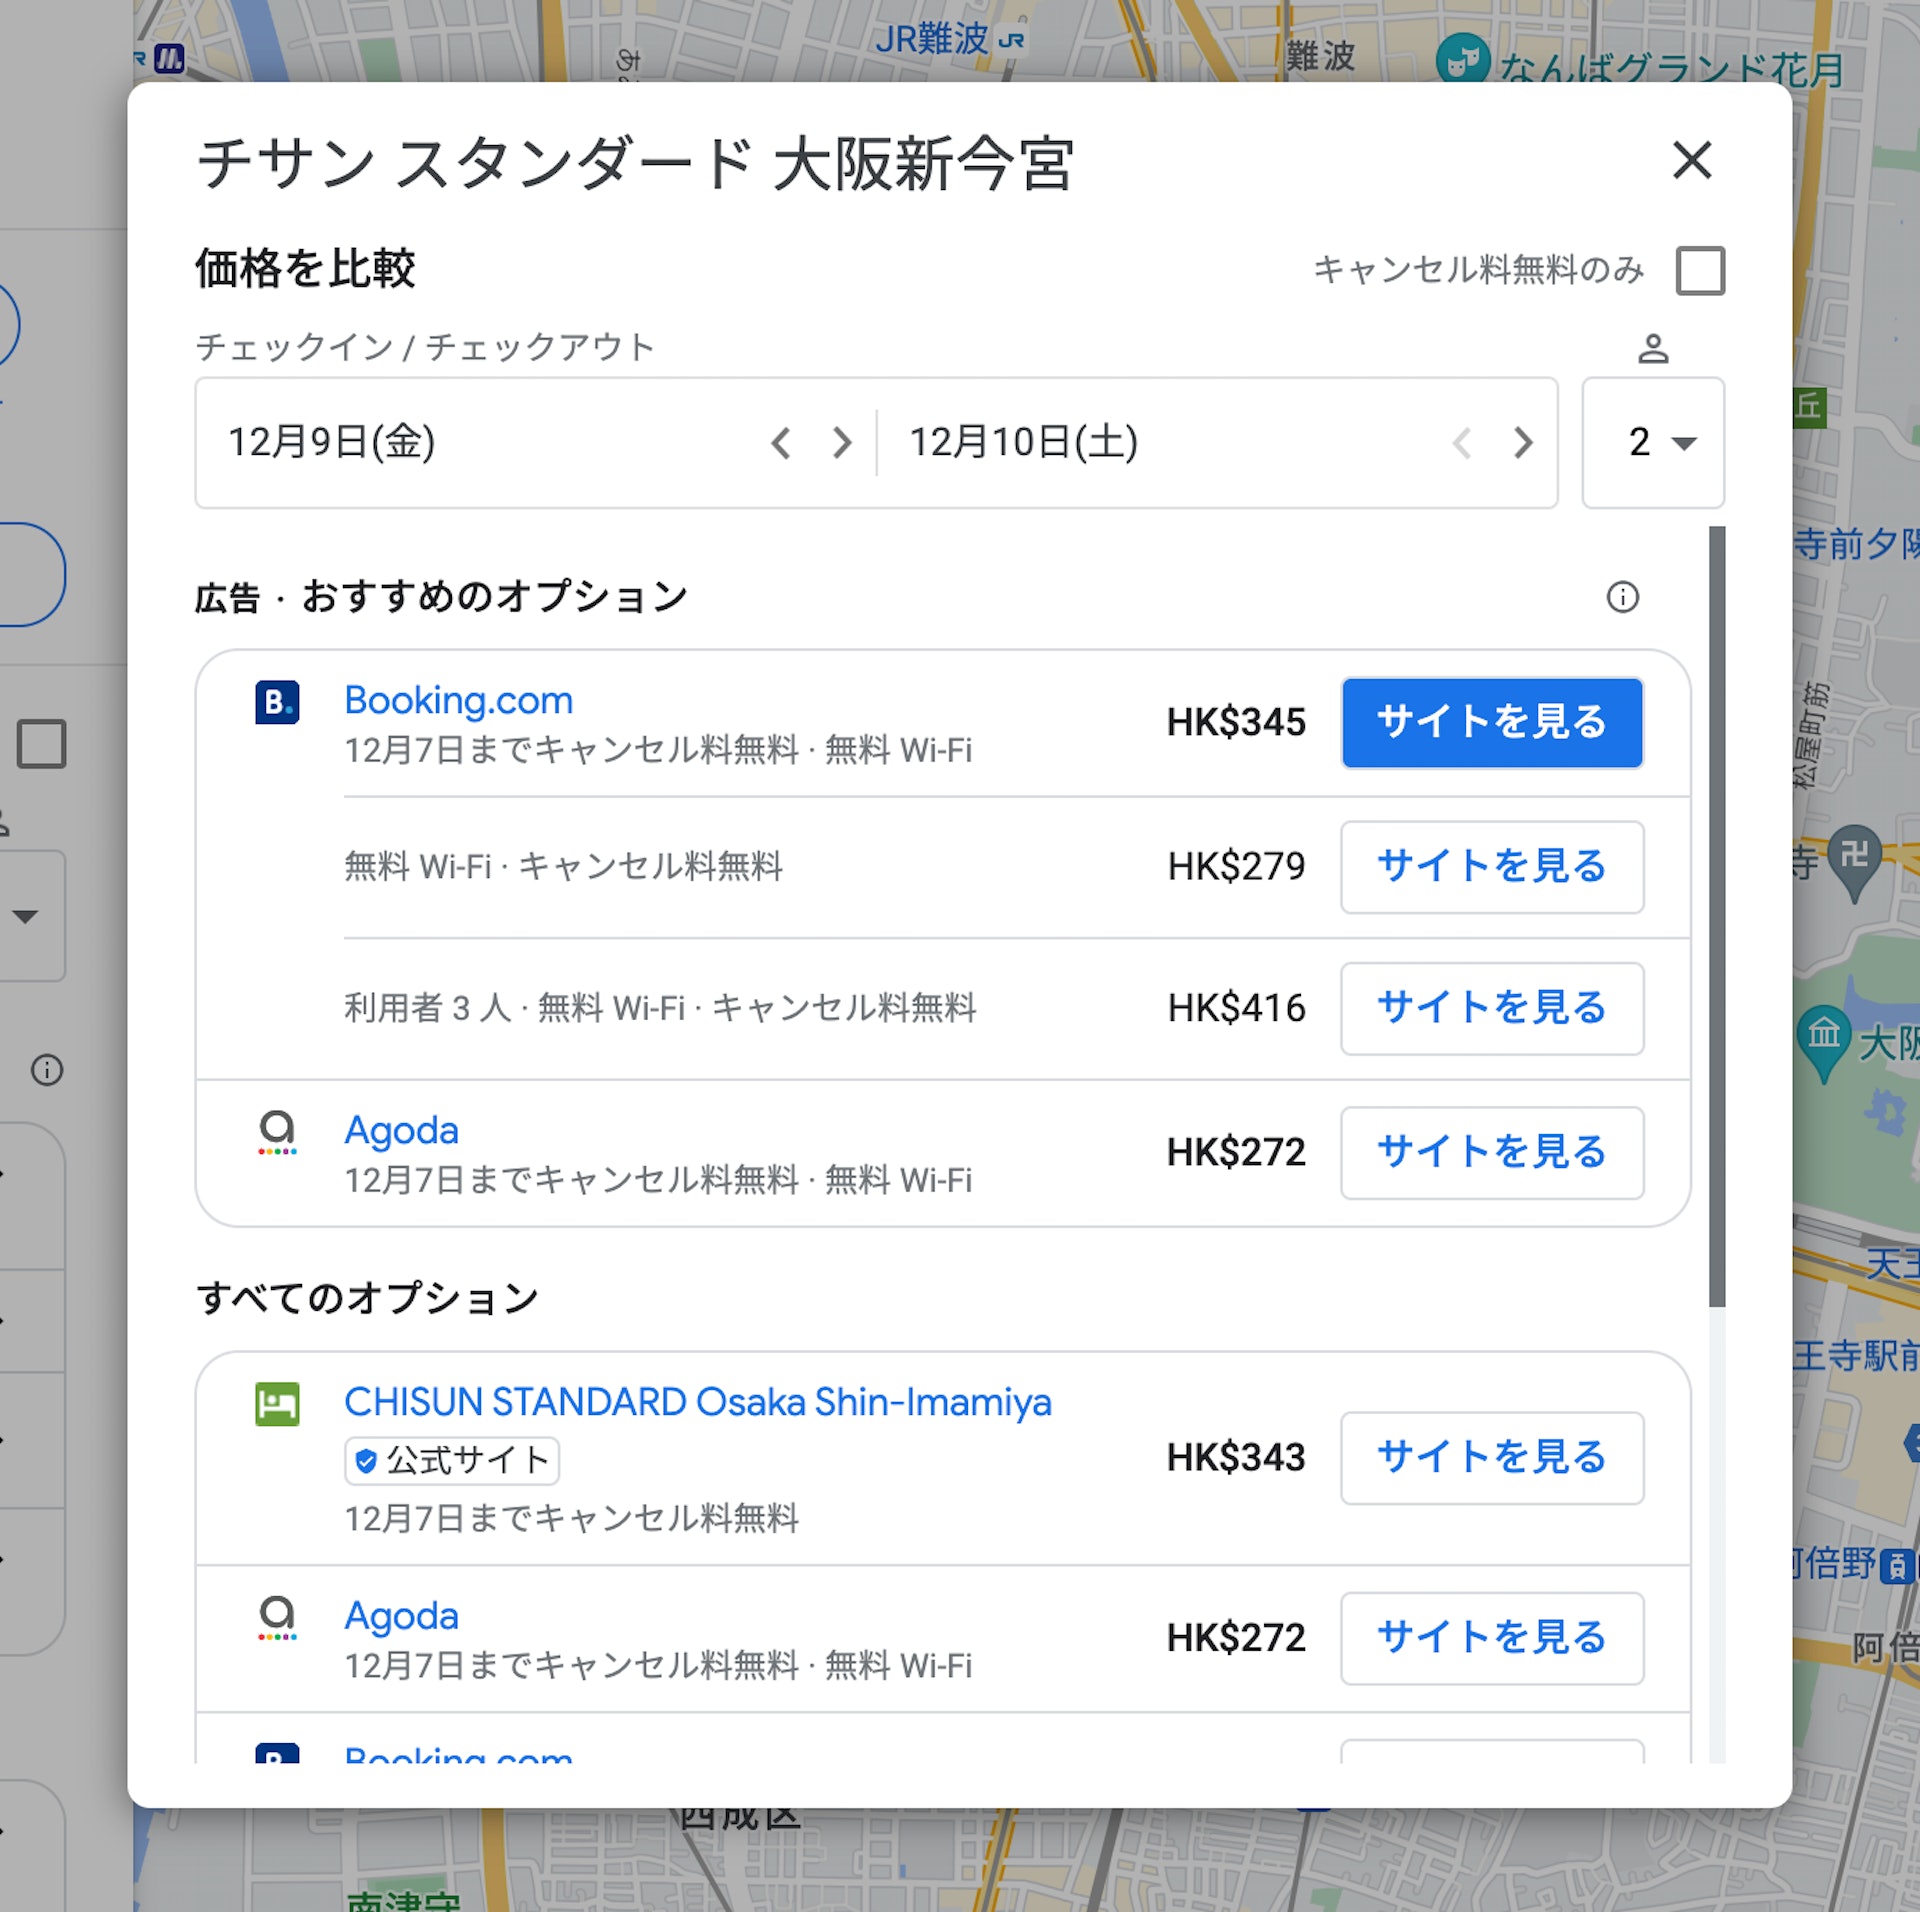Open the Booking.com link

tap(458, 699)
